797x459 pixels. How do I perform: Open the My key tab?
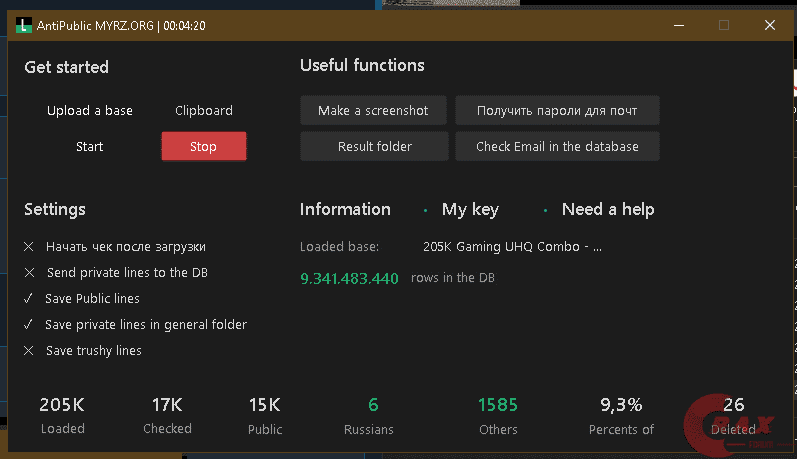(x=470, y=209)
